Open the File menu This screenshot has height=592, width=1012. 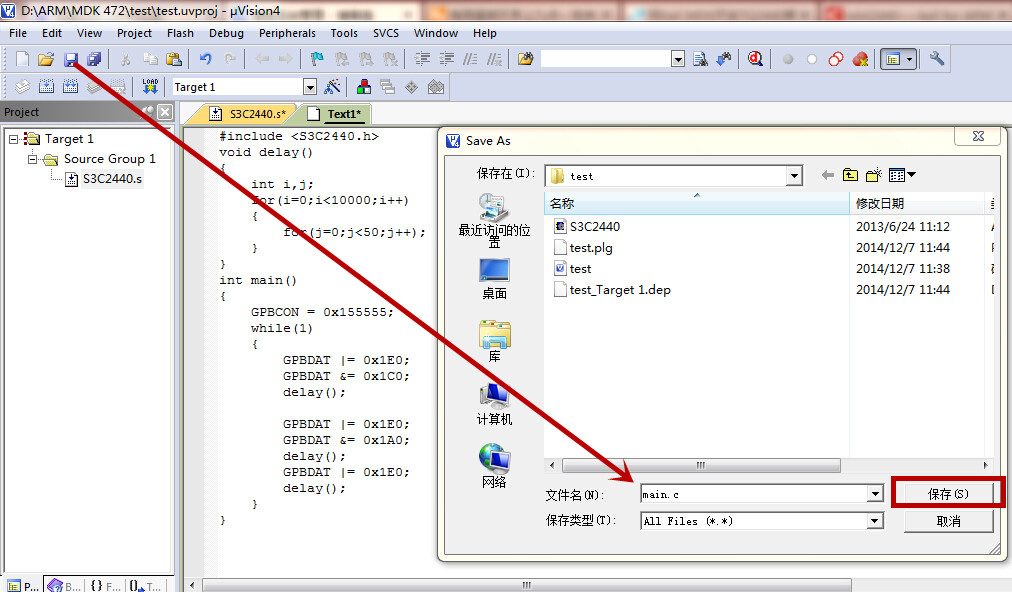pos(18,33)
